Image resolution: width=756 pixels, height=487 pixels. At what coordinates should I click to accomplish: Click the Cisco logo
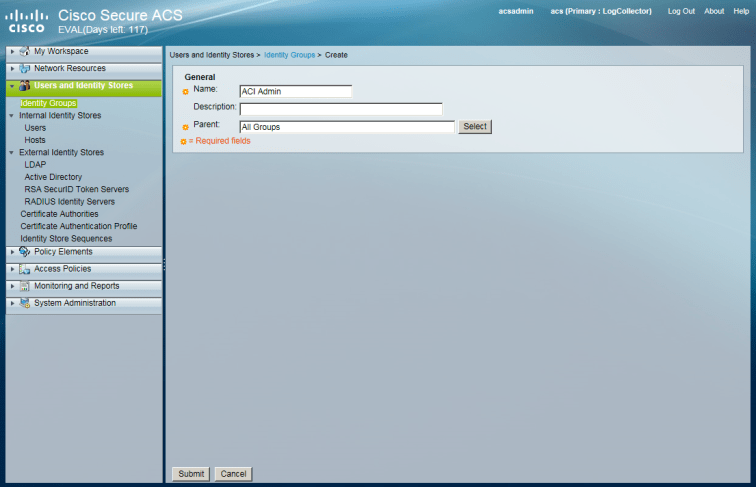[27, 21]
